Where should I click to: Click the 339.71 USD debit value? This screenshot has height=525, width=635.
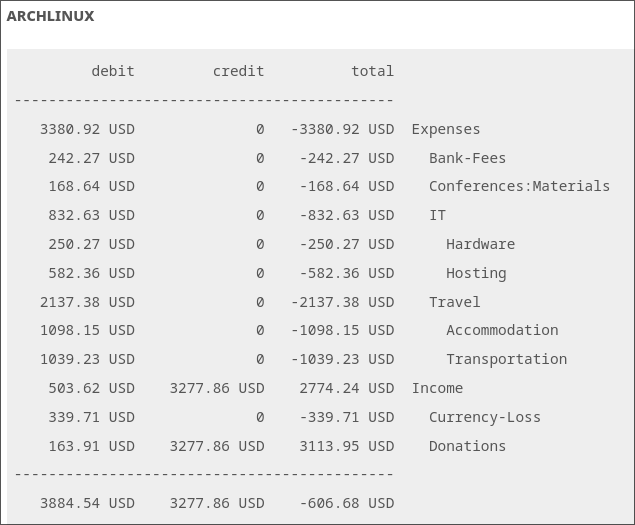coord(92,417)
